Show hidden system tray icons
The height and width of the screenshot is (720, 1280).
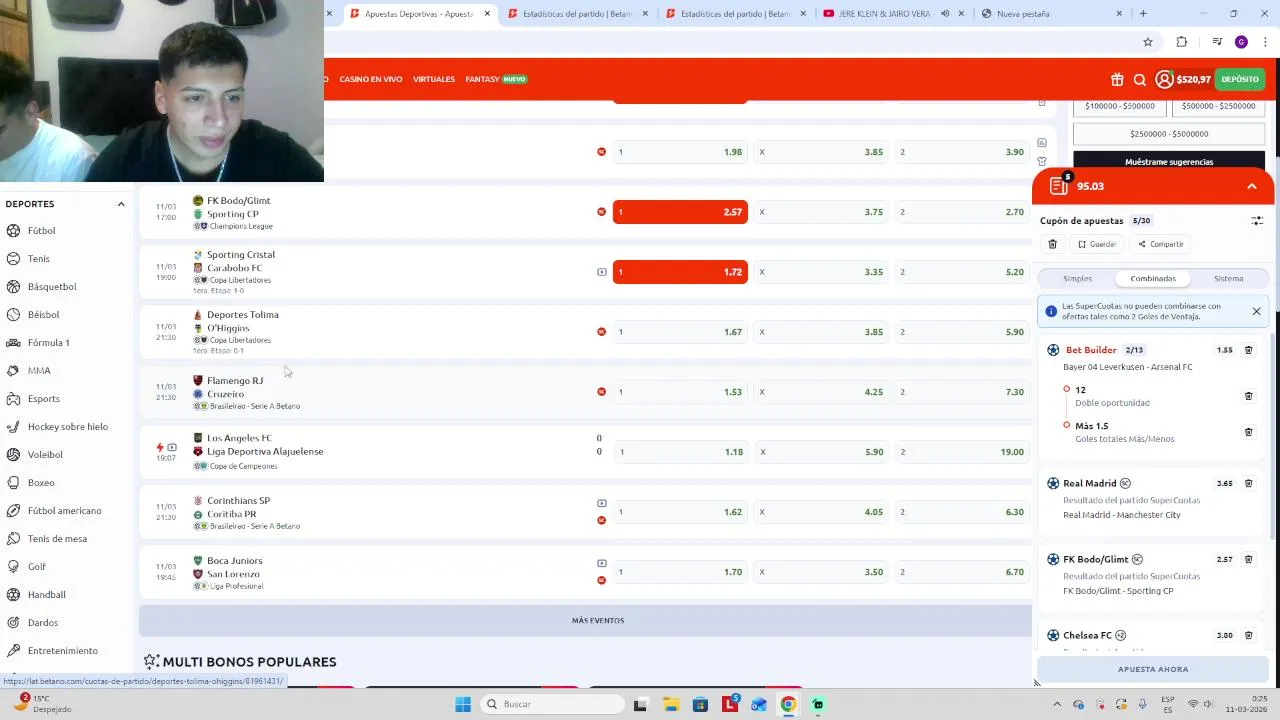1058,704
